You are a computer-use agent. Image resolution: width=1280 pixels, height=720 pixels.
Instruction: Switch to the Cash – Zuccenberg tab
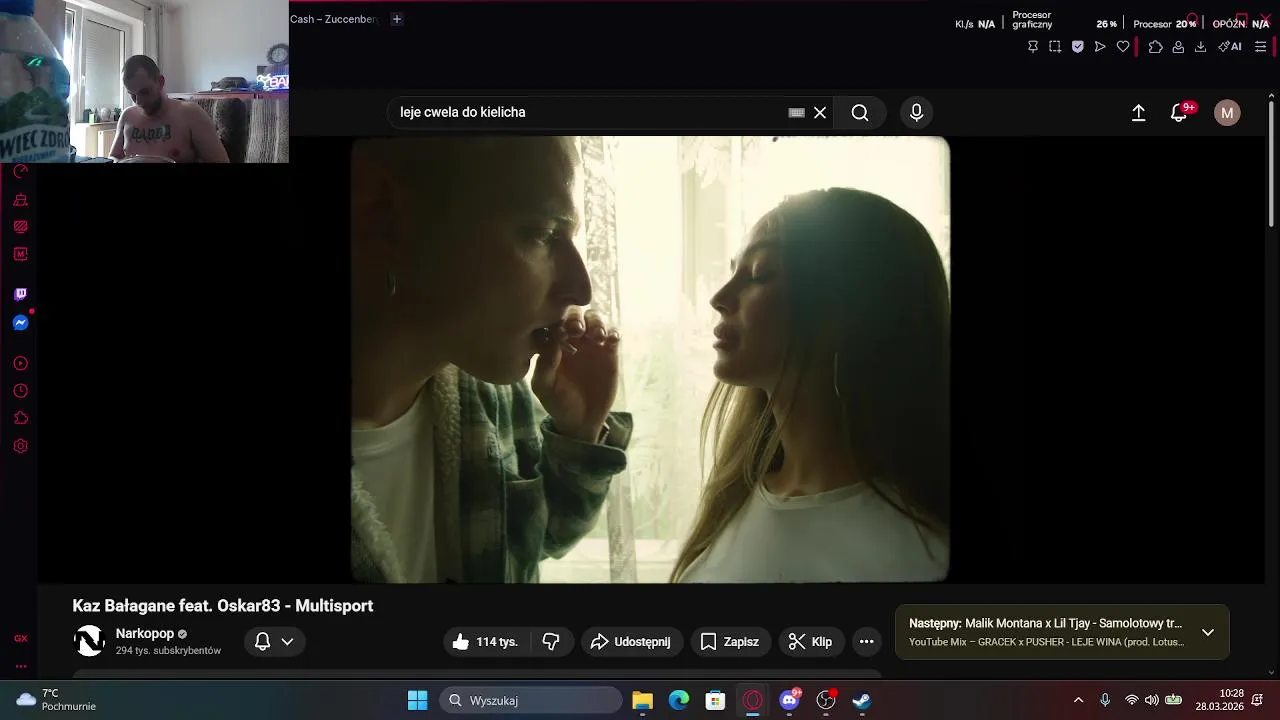(334, 19)
